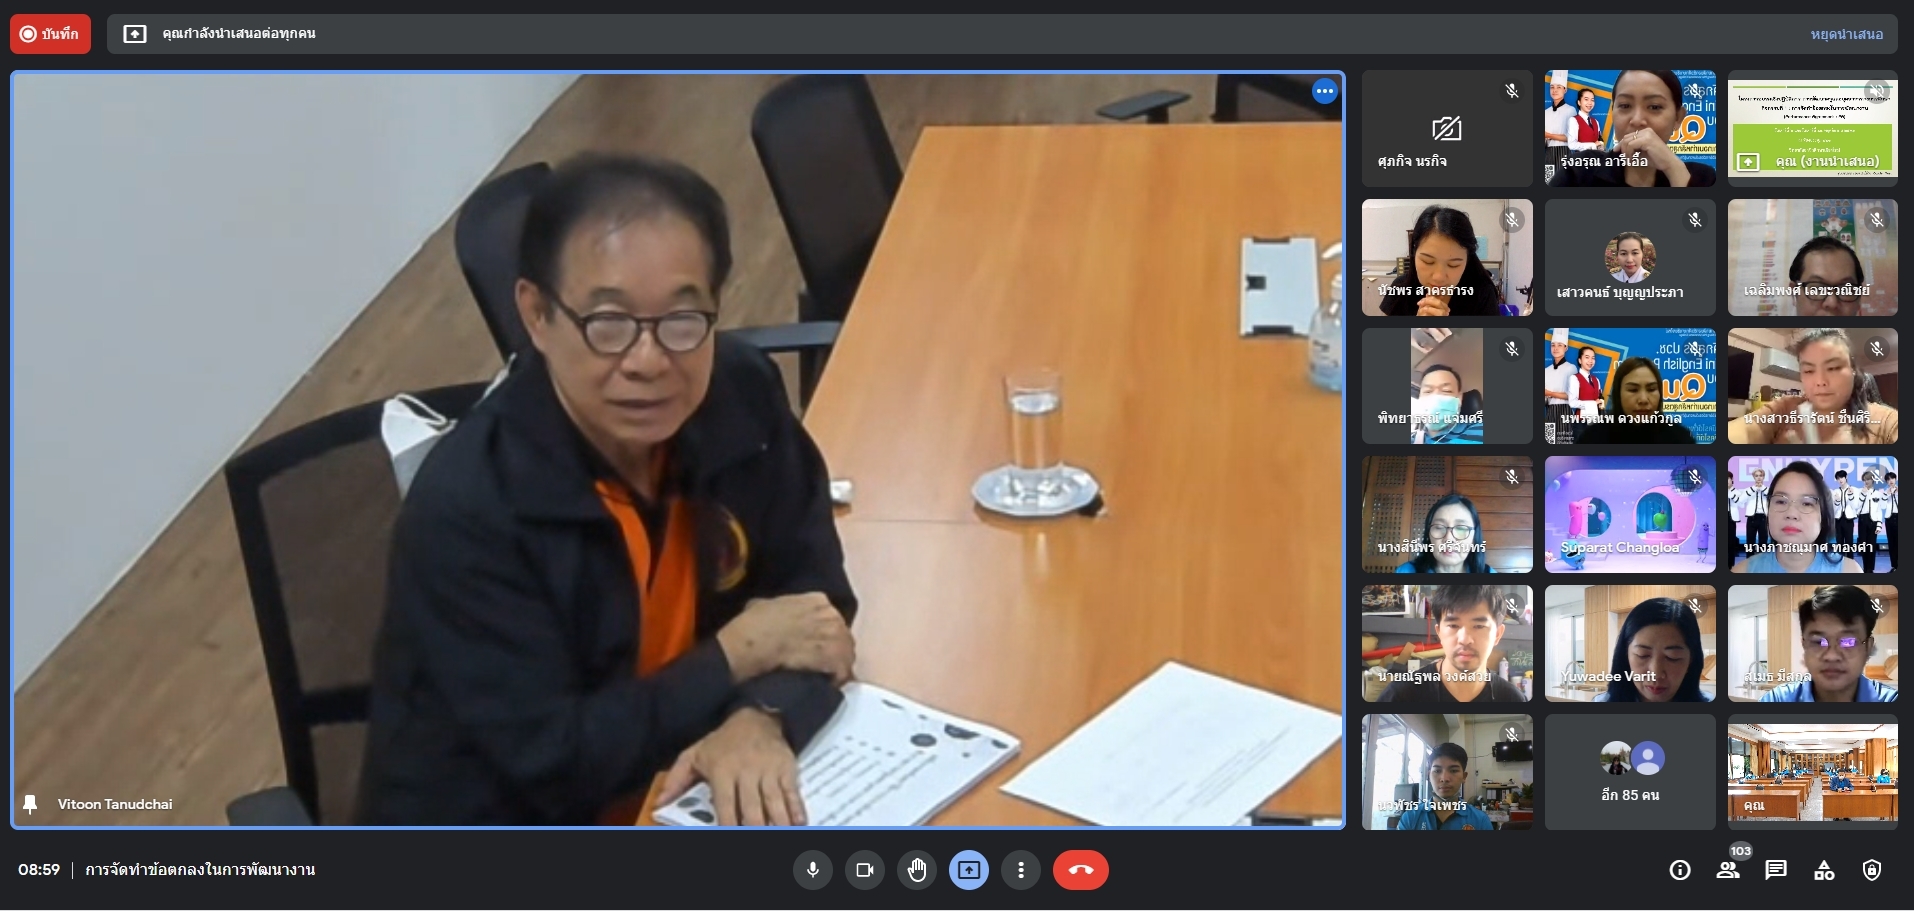Screen dimensions: 1914x913
Task: Toggle the camera button
Action: [x=865, y=870]
